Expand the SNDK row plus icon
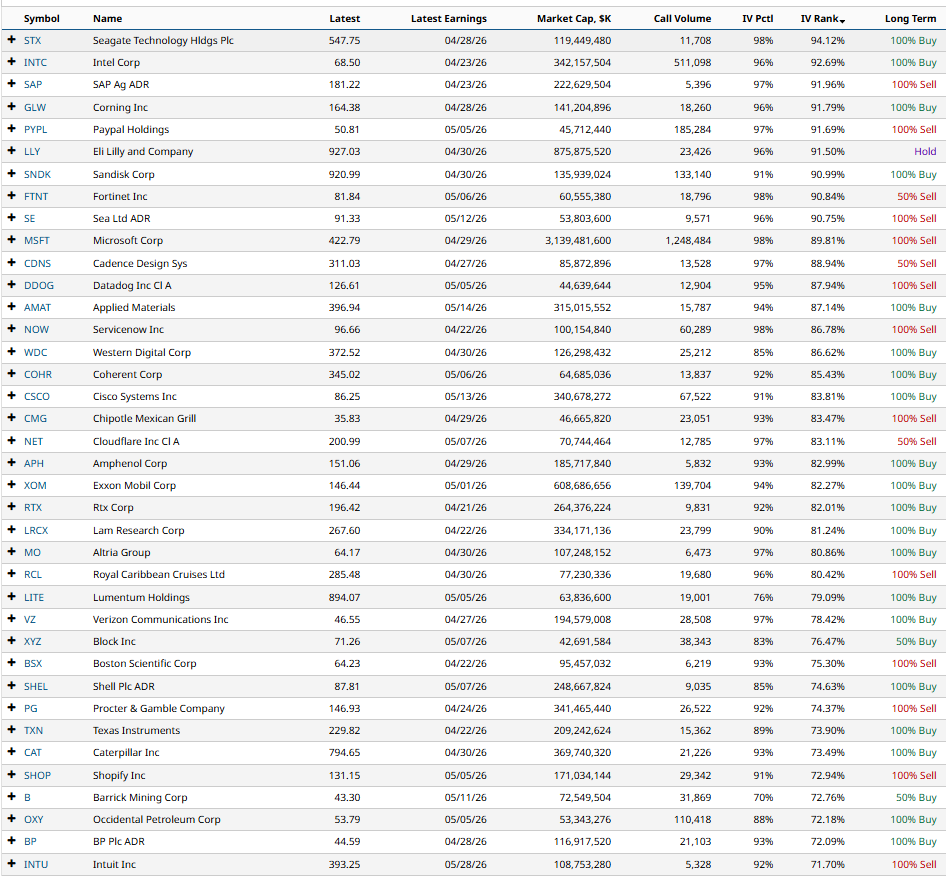 point(11,174)
